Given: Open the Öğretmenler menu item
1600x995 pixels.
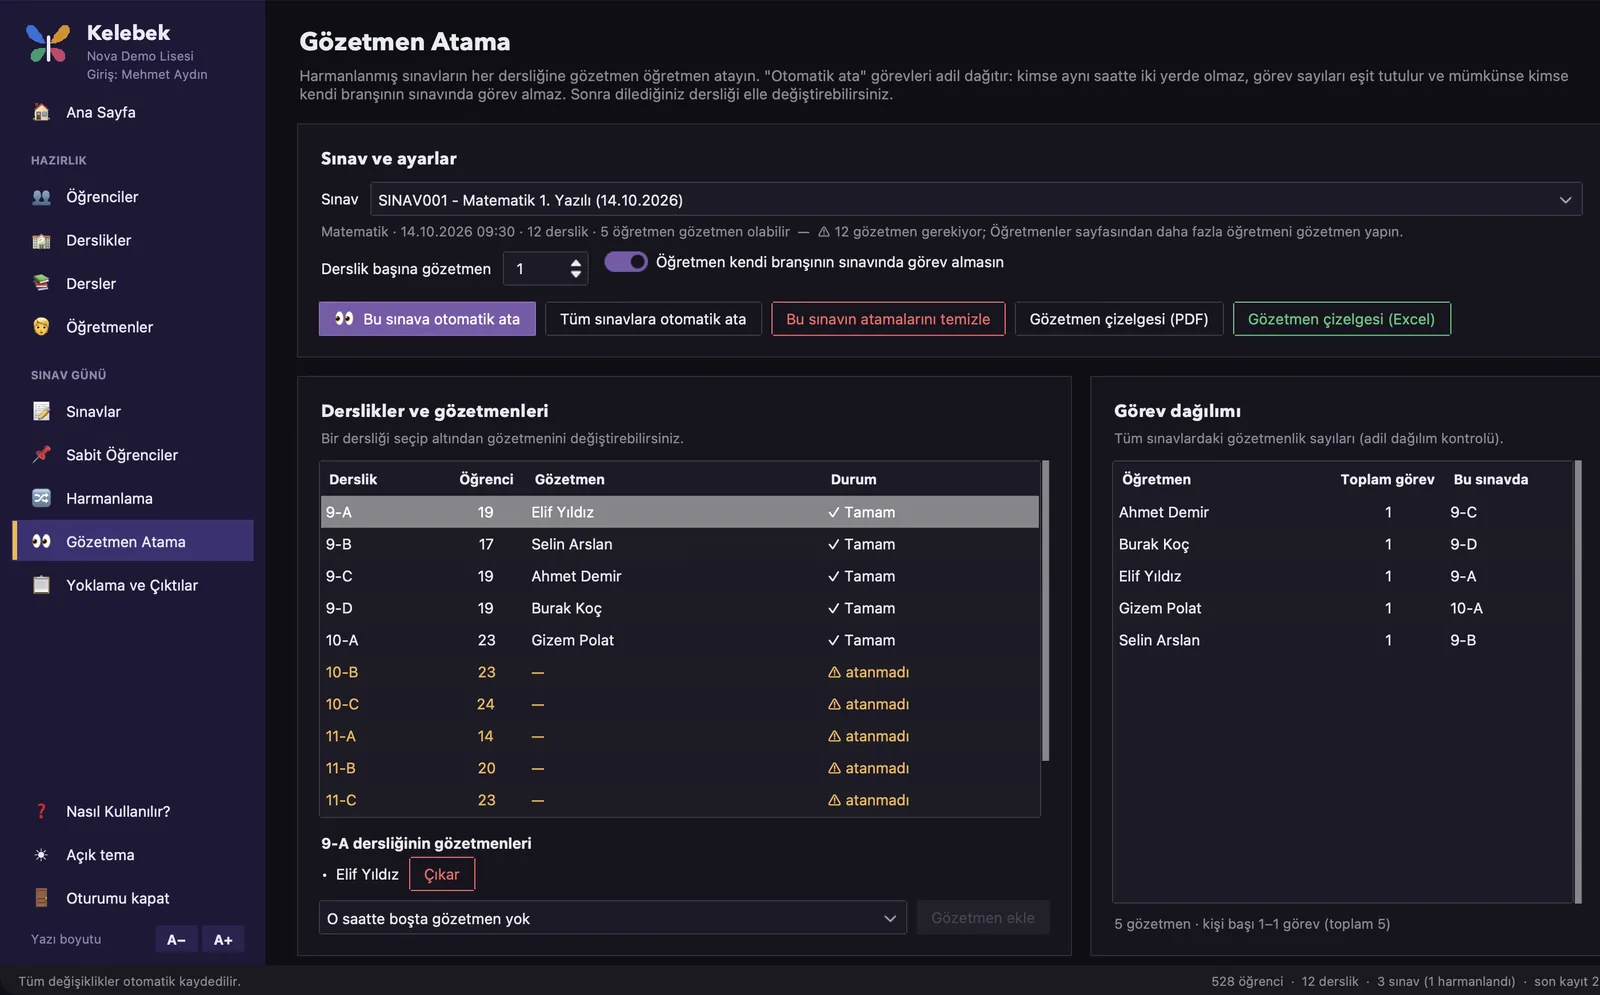Looking at the screenshot, I should click(109, 327).
